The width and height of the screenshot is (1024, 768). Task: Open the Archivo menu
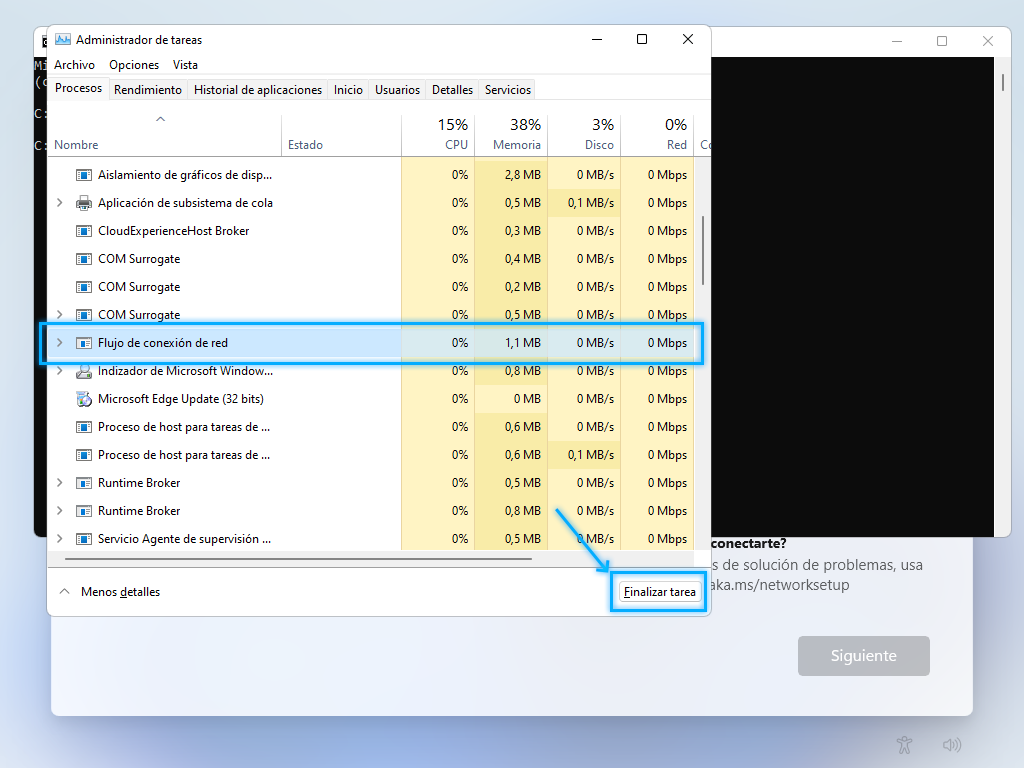click(74, 65)
